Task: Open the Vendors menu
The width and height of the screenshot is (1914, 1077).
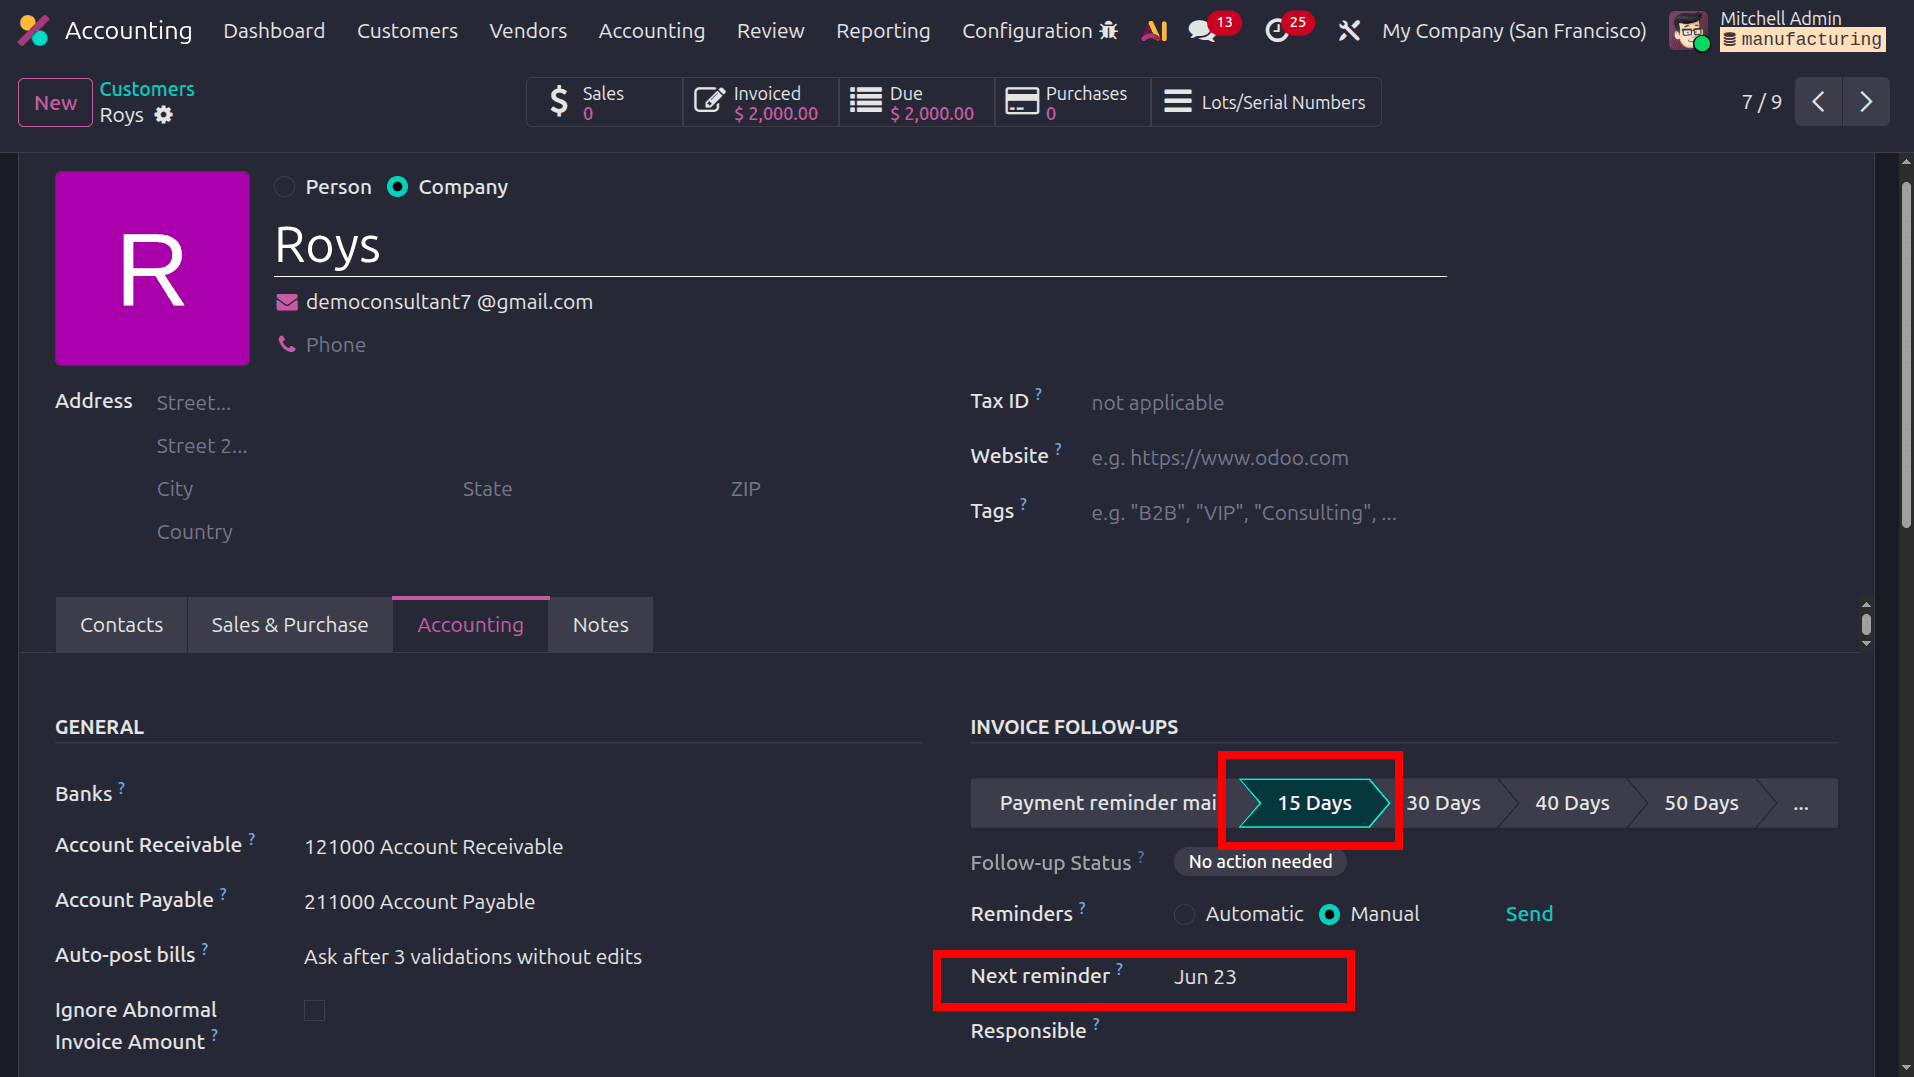Action: (x=528, y=31)
